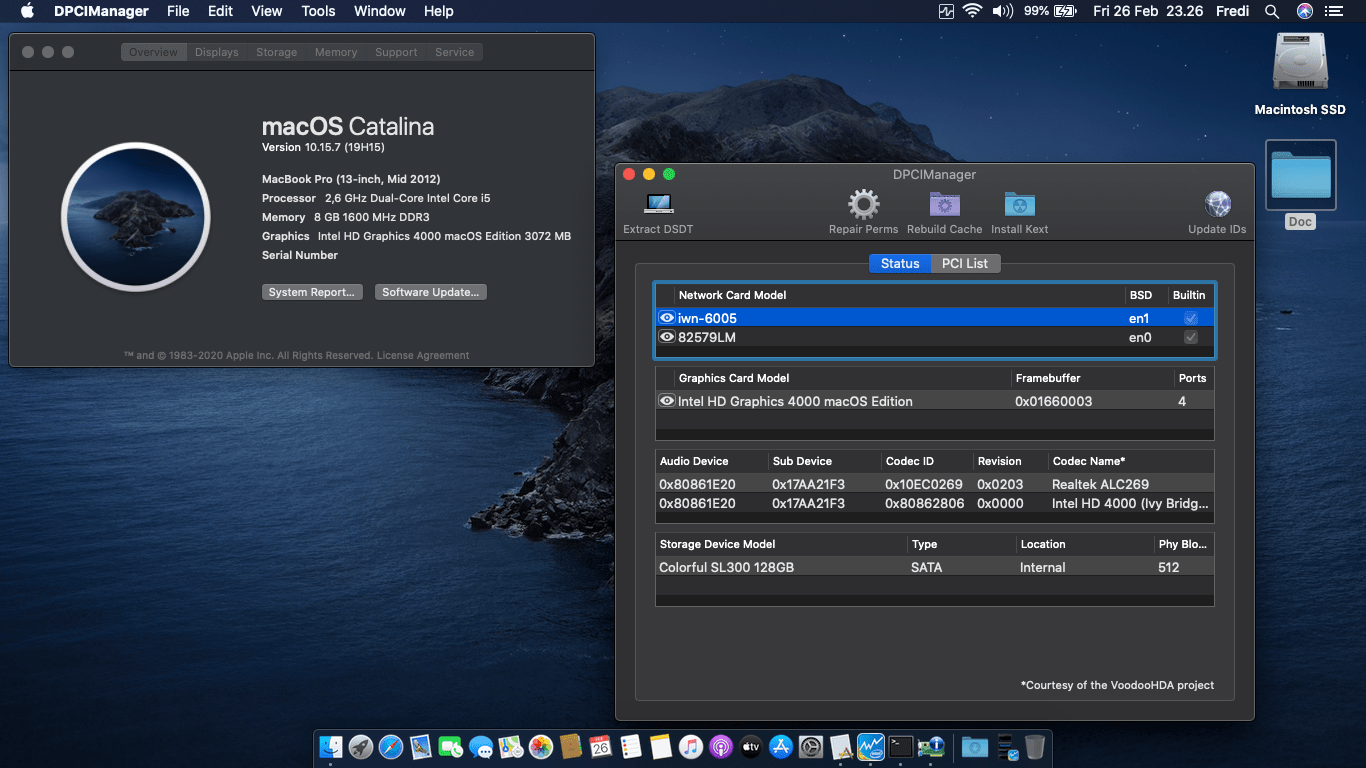Open Music from the dock

[691, 746]
